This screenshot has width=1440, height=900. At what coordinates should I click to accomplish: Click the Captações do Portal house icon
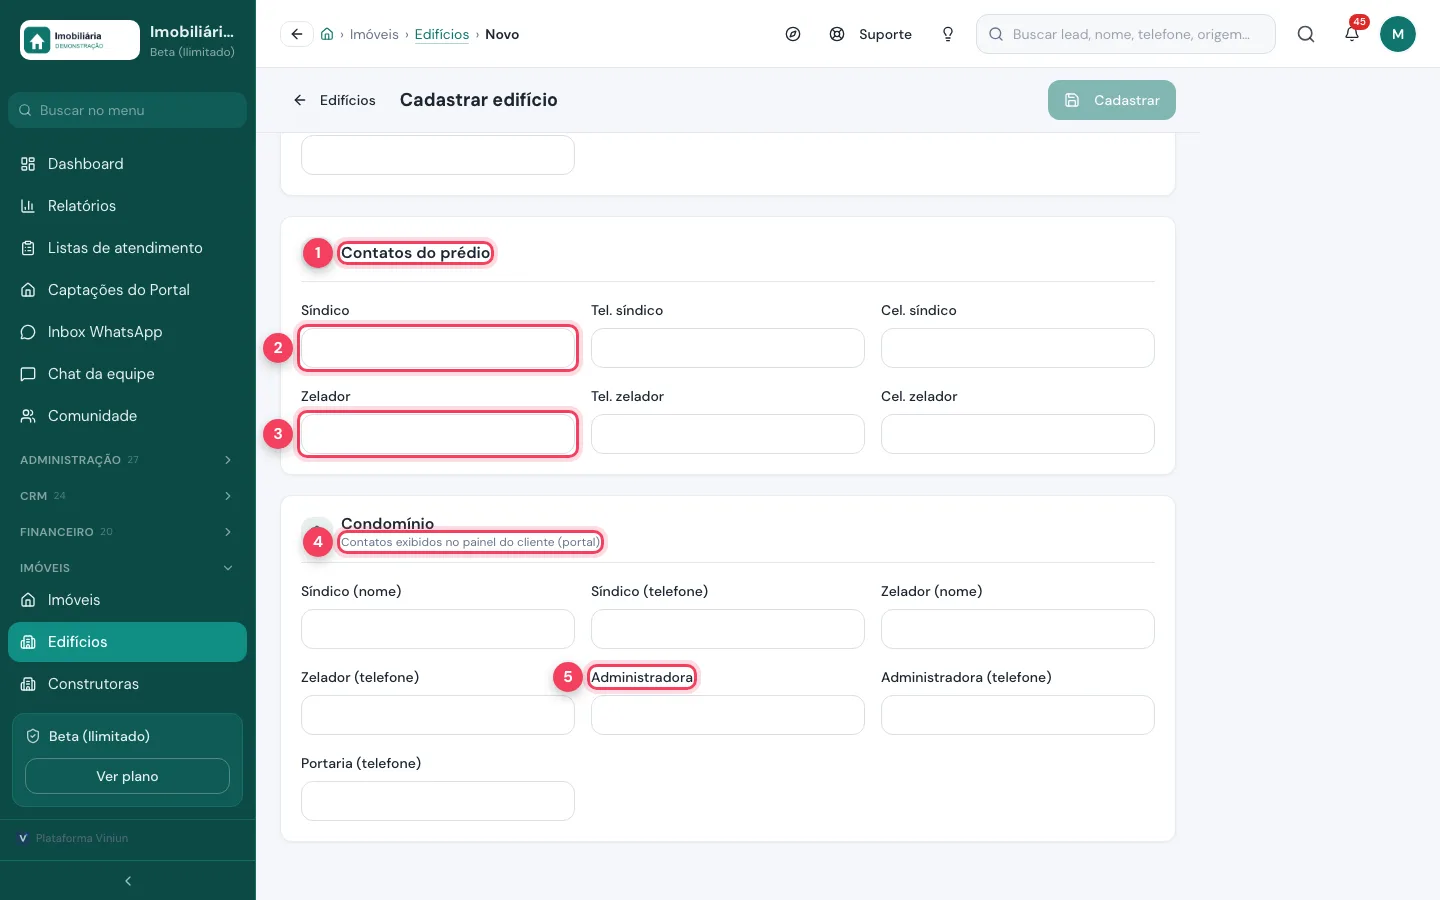point(28,290)
